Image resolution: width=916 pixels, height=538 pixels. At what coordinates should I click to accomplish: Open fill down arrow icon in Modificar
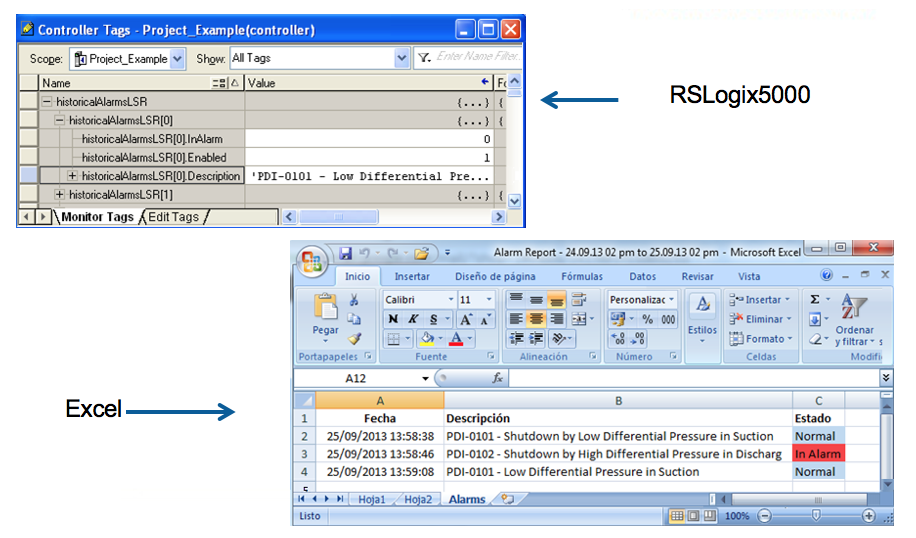point(815,319)
